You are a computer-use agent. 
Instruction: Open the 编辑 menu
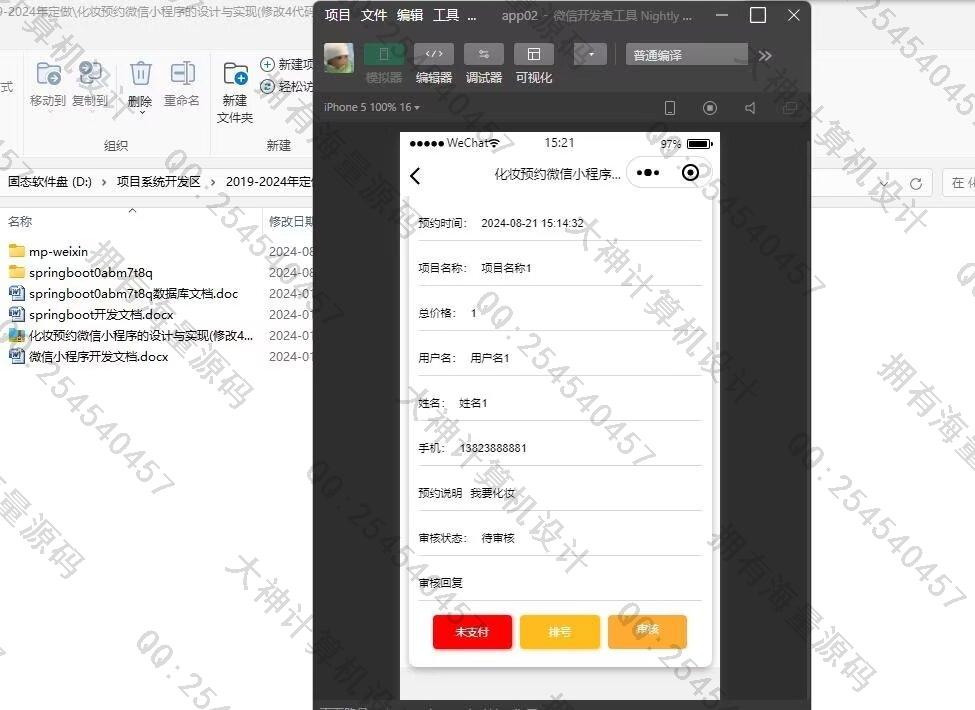(x=410, y=16)
